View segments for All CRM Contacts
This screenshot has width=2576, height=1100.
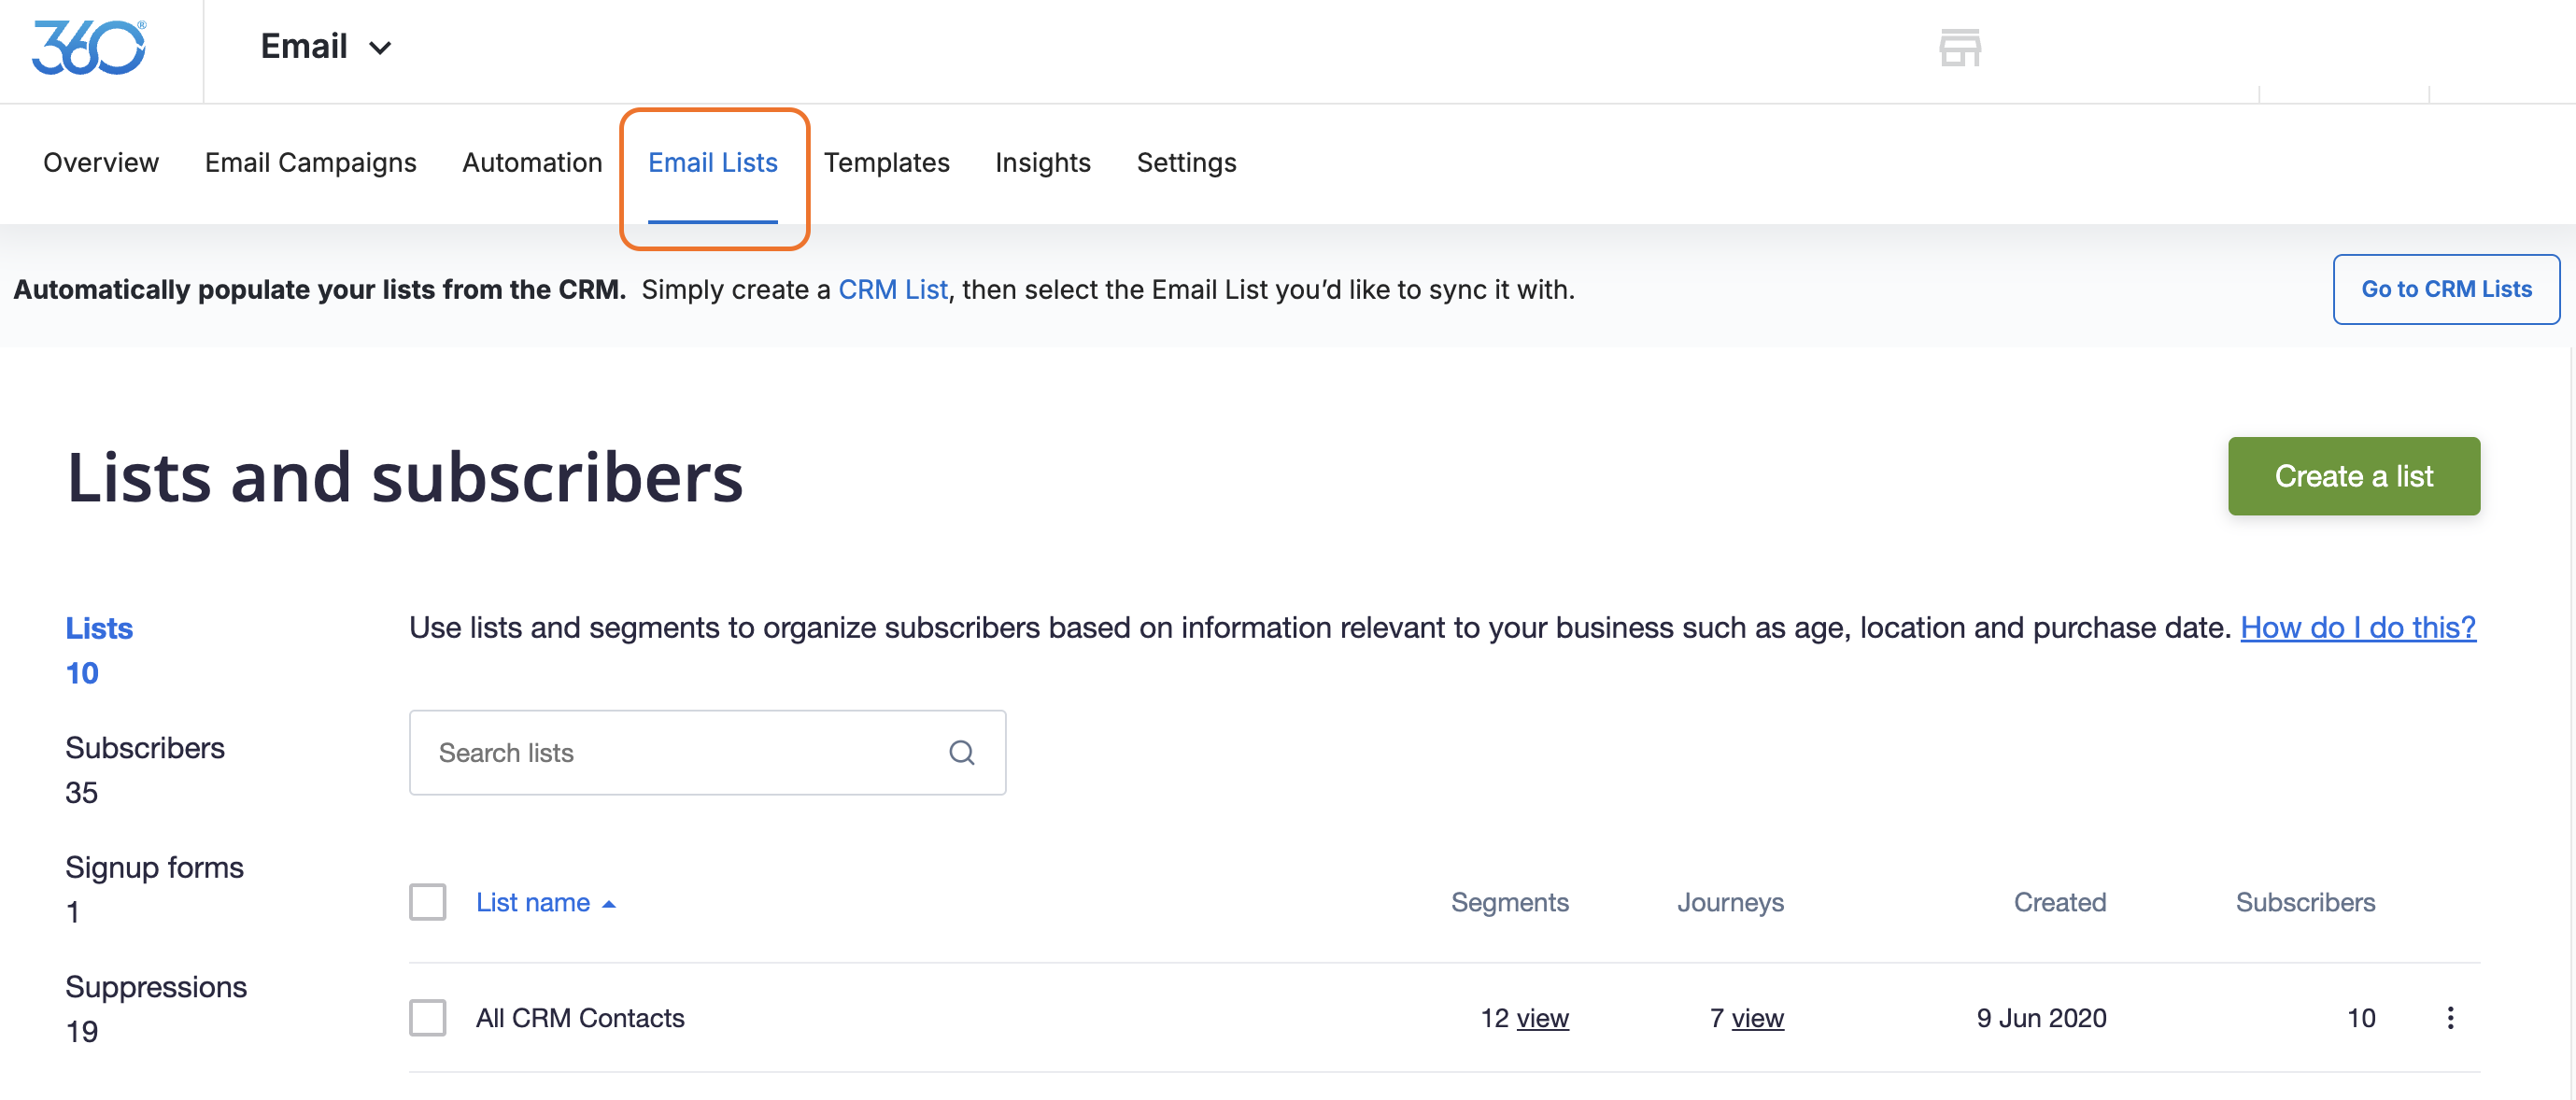click(x=1542, y=1018)
